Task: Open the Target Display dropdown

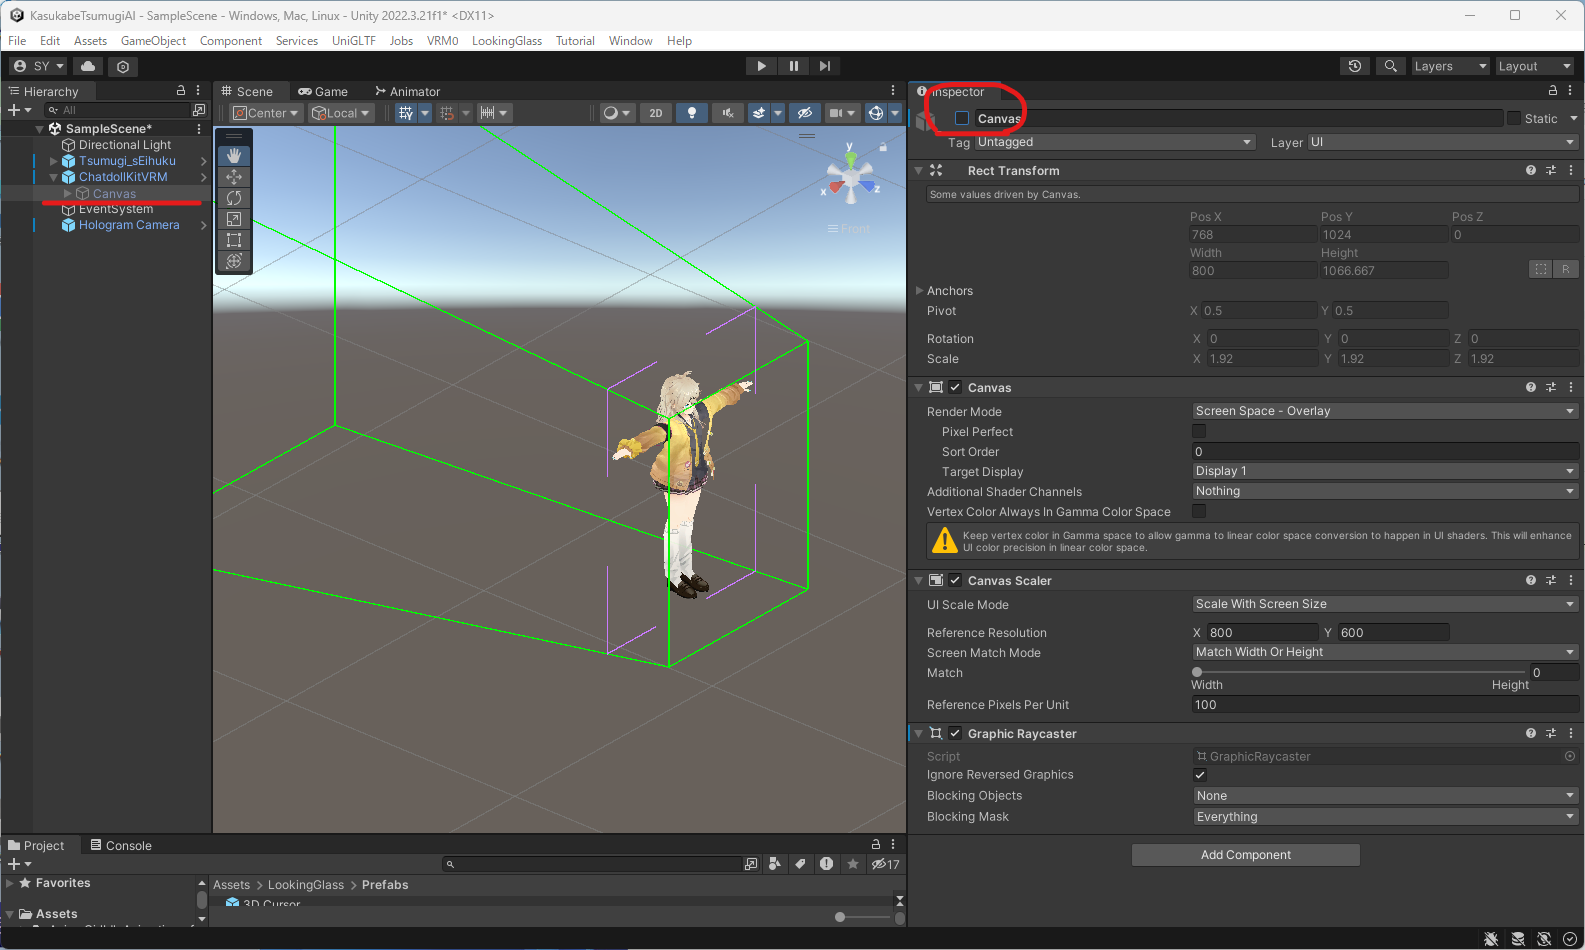Action: pos(1385,471)
